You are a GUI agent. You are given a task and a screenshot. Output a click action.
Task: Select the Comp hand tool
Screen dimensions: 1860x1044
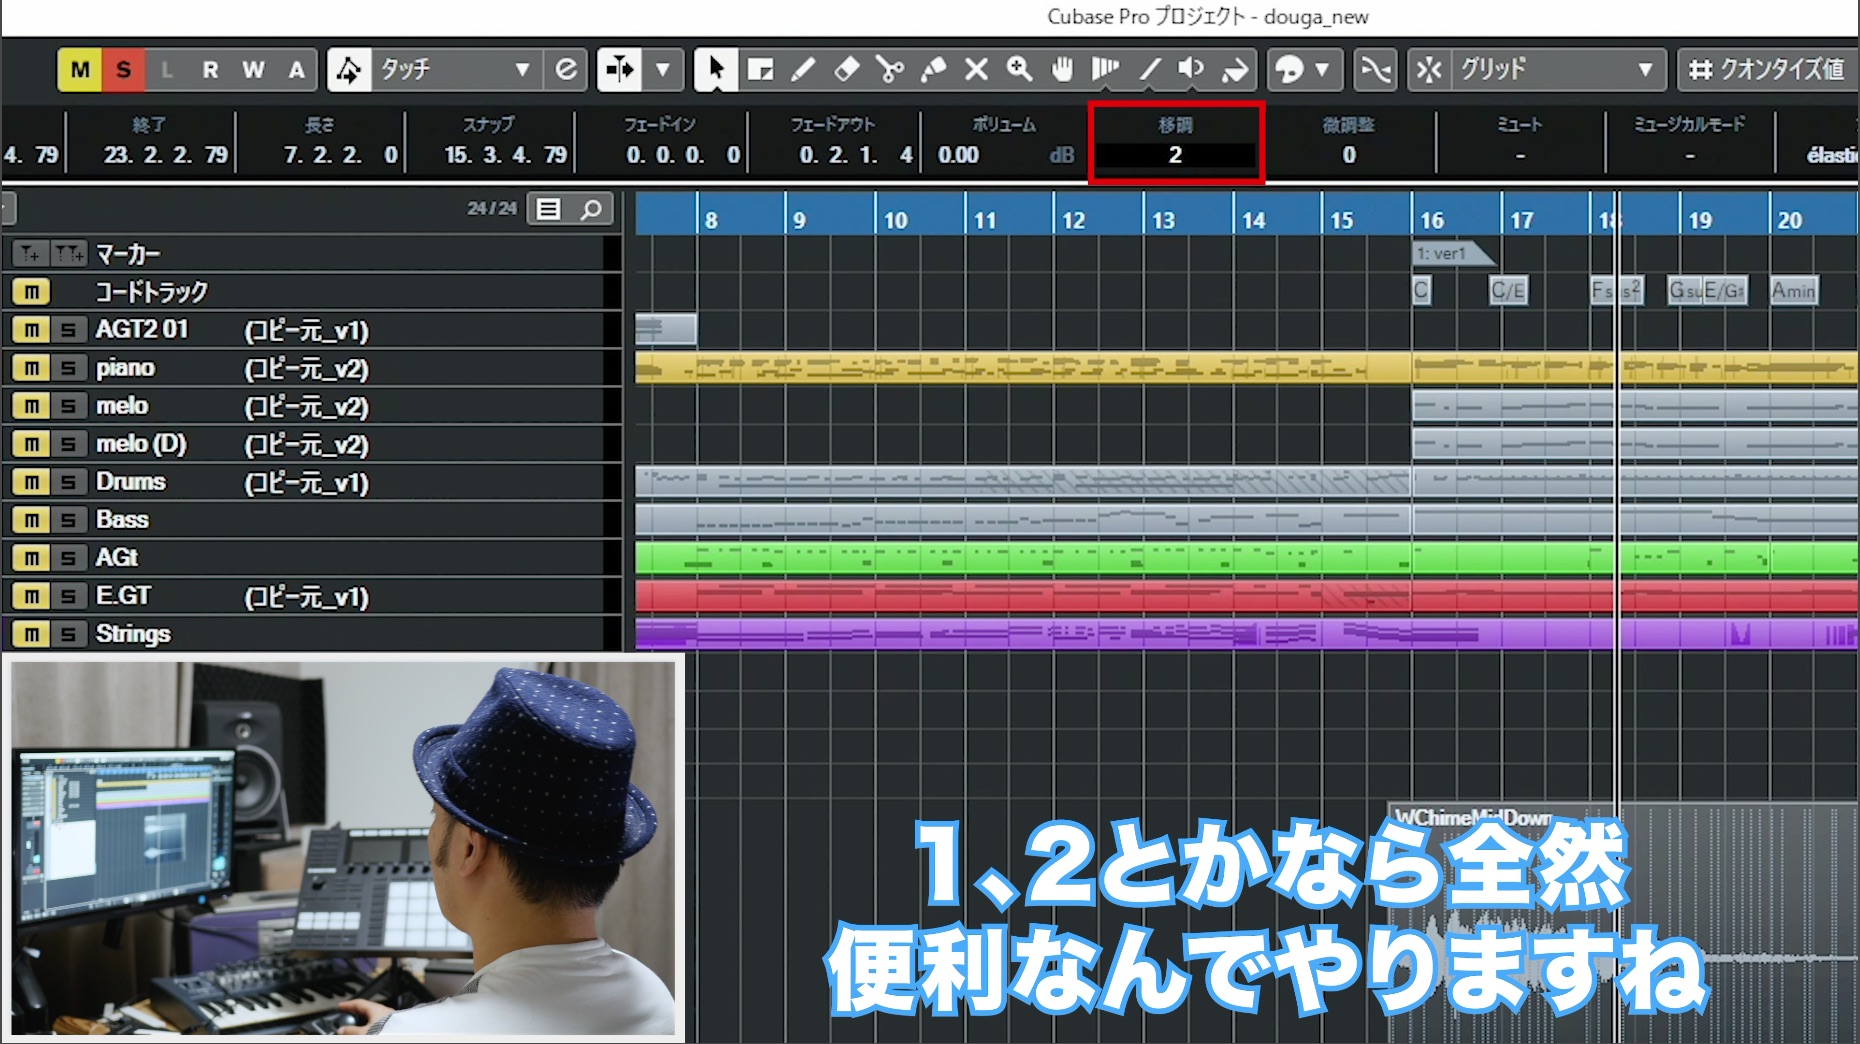coord(1062,69)
